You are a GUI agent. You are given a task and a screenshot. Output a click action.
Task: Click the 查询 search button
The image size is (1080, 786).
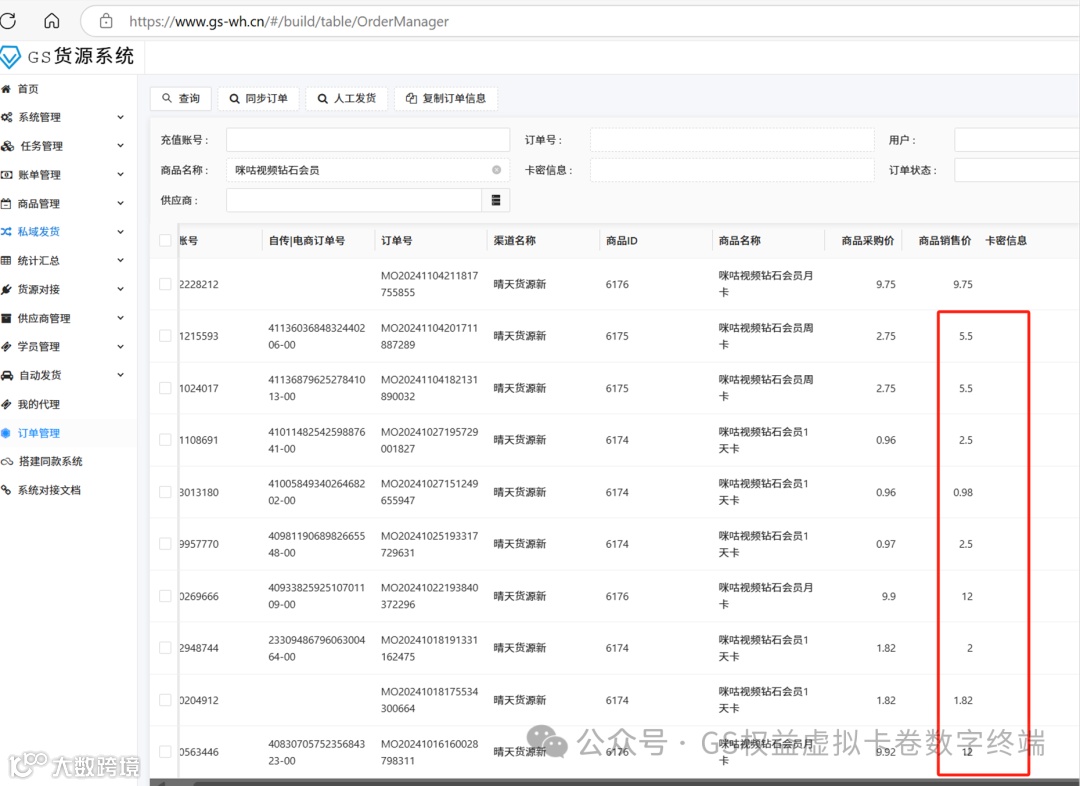pyautogui.click(x=181, y=99)
